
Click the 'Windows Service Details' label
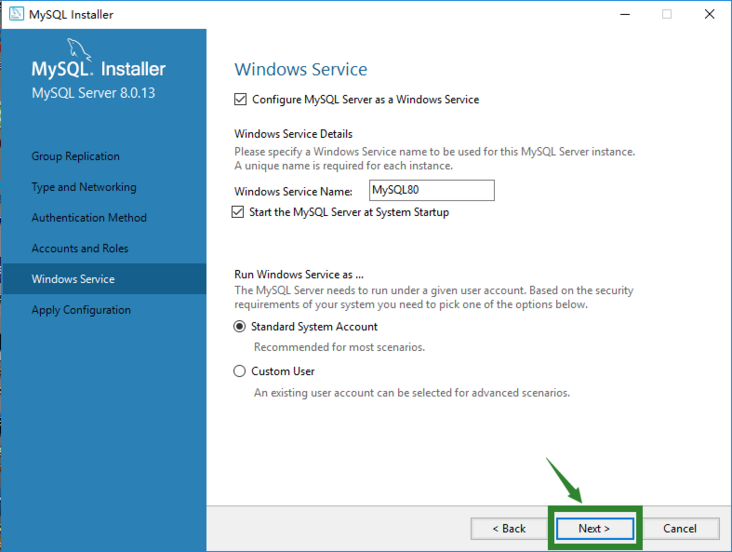[x=293, y=134]
